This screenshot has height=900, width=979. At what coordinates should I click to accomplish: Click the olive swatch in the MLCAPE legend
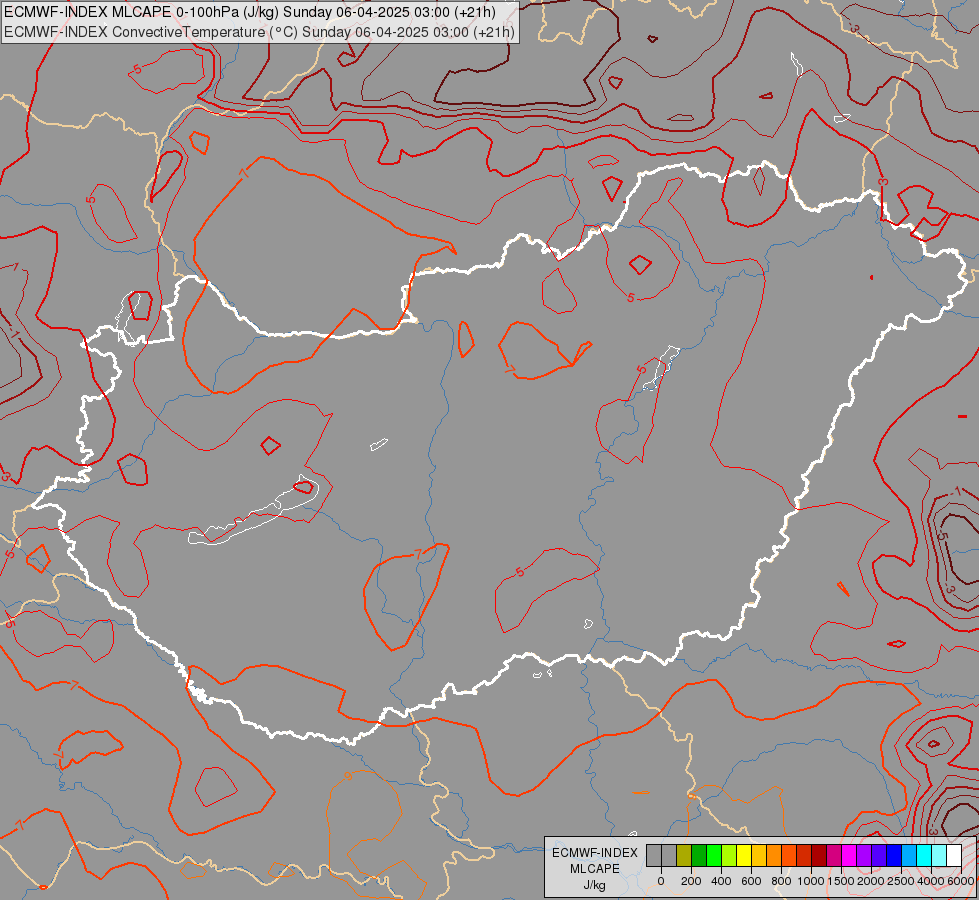[684, 856]
